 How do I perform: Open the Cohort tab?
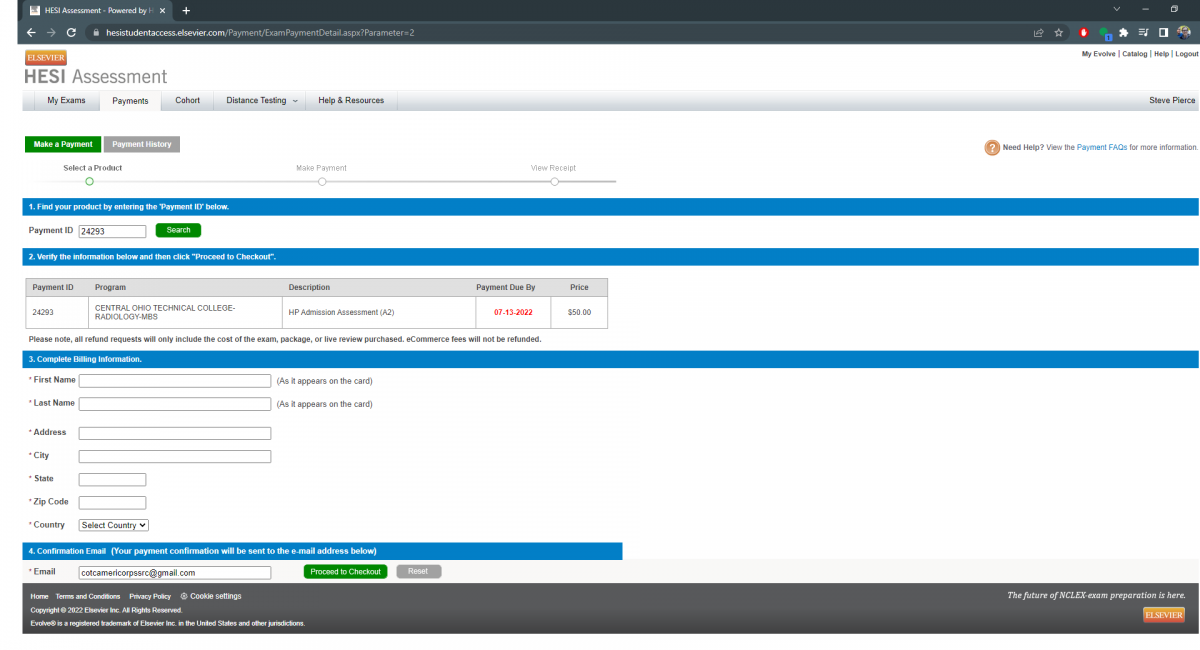[187, 100]
